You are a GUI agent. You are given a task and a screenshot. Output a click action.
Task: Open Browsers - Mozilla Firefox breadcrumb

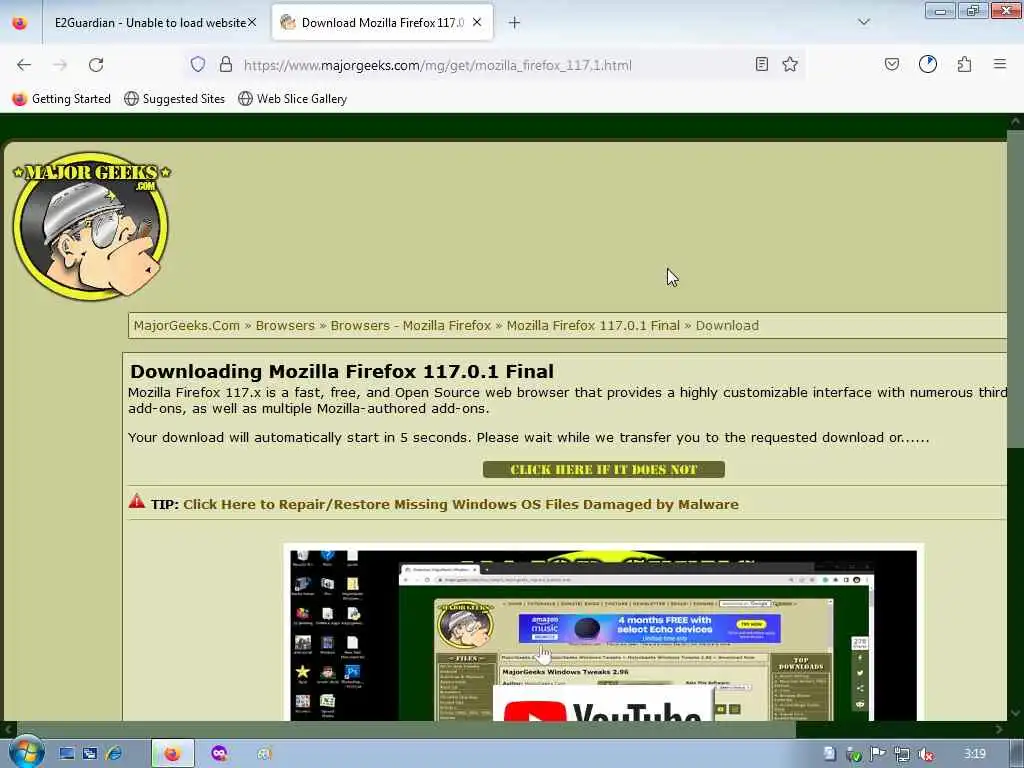click(x=411, y=325)
